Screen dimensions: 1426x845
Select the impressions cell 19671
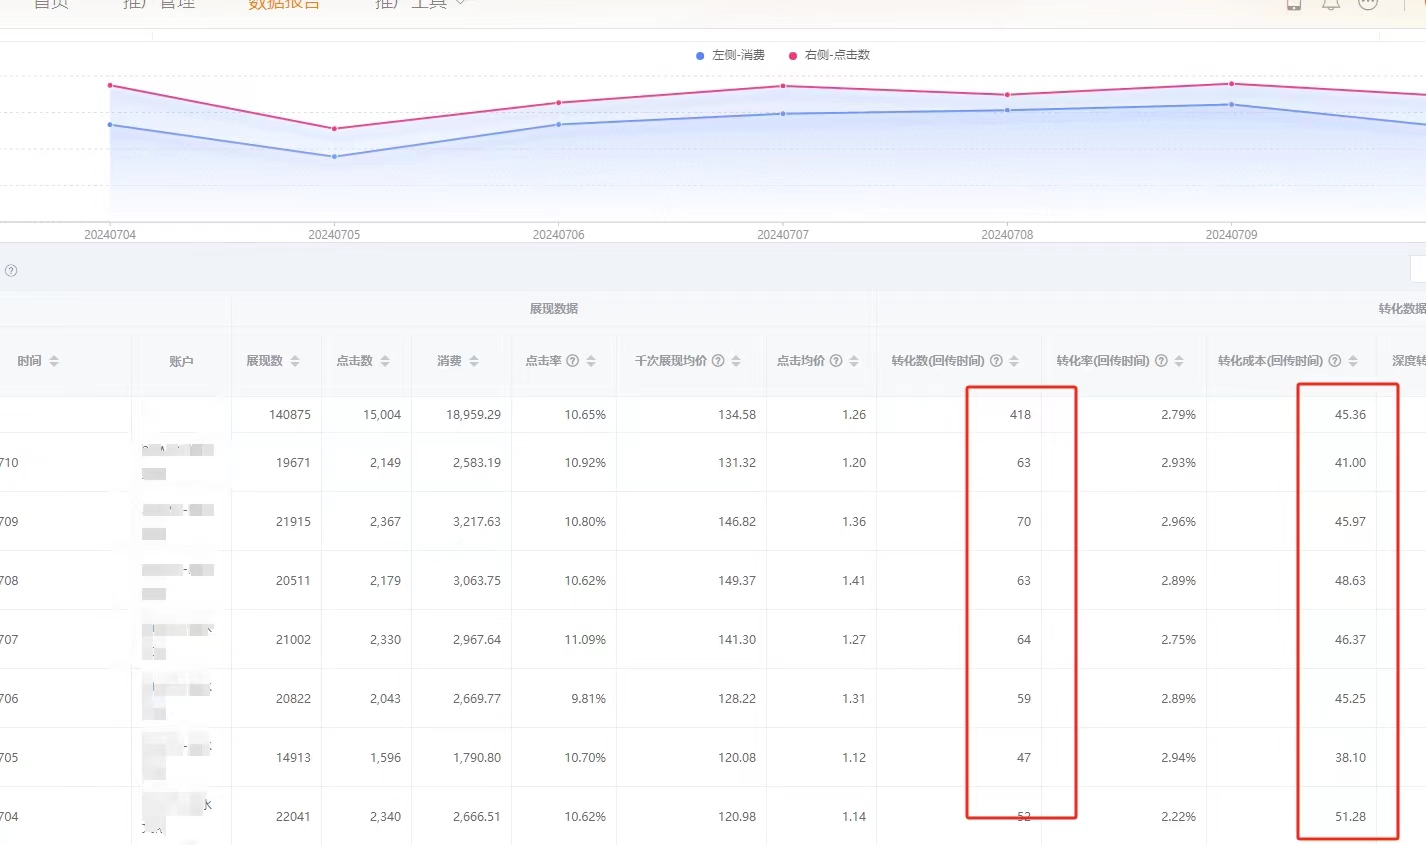(293, 463)
